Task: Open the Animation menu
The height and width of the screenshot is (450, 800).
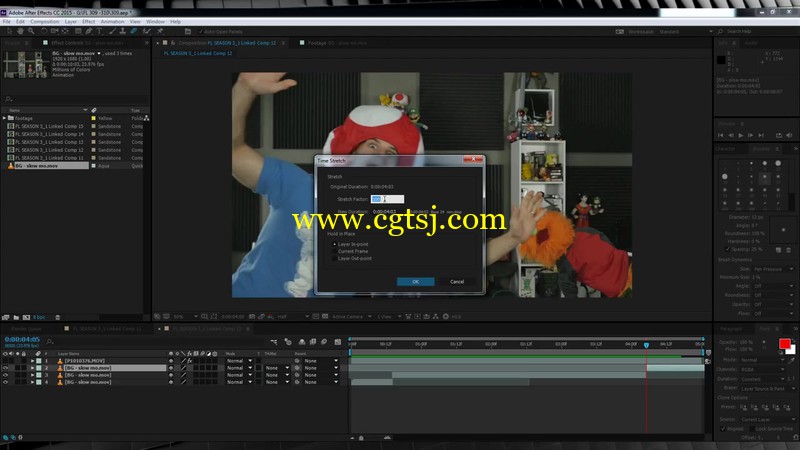Action: (x=112, y=22)
